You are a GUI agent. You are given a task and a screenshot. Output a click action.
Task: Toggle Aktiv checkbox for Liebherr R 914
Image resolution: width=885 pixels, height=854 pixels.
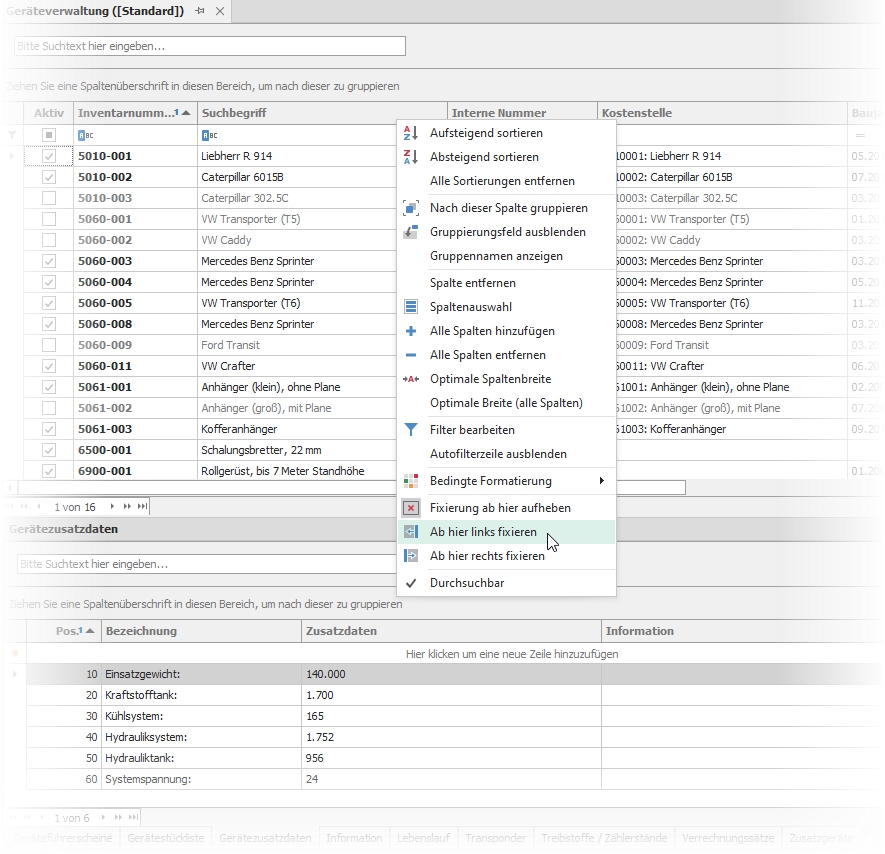(x=49, y=157)
